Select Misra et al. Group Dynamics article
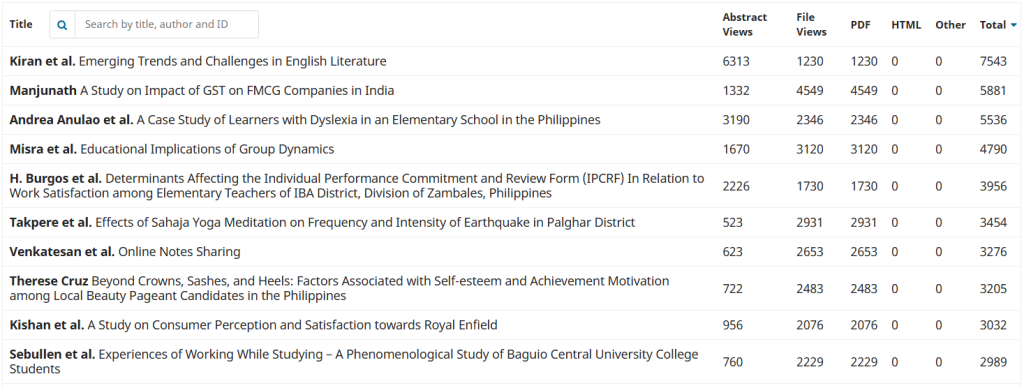Viewport: 1024px width, 388px height. pyautogui.click(x=172, y=150)
